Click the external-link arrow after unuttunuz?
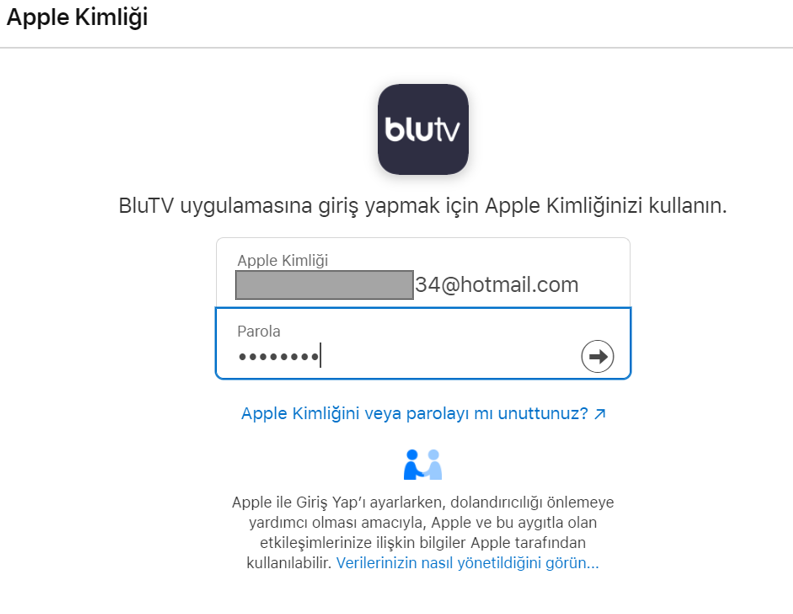Image resolution: width=793 pixels, height=614 pixels. point(600,414)
